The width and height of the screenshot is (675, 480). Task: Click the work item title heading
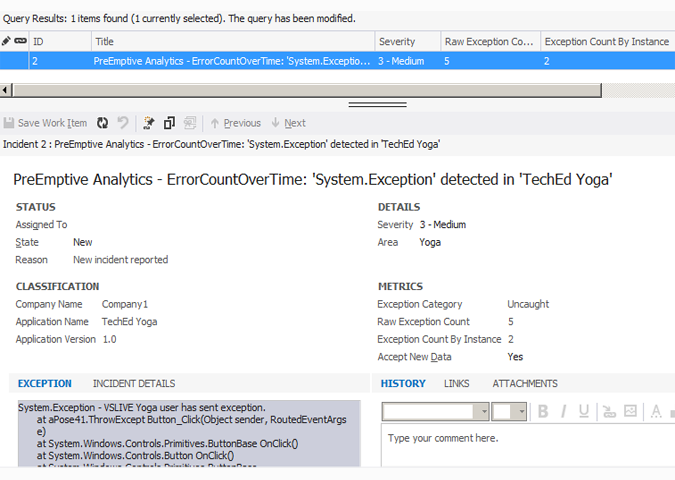coord(313,179)
